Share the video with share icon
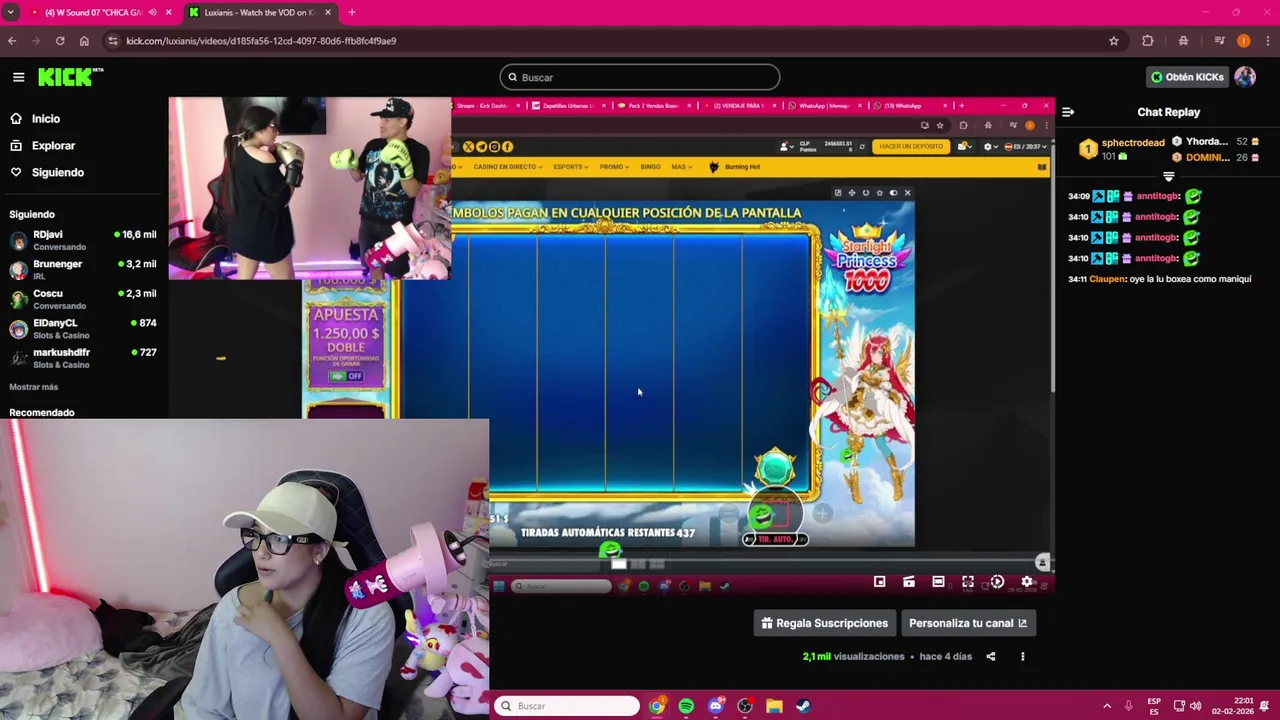 [x=991, y=657]
